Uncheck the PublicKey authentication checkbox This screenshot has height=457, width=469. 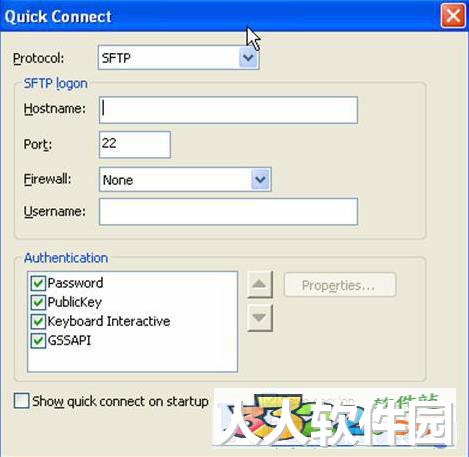pyautogui.click(x=38, y=302)
